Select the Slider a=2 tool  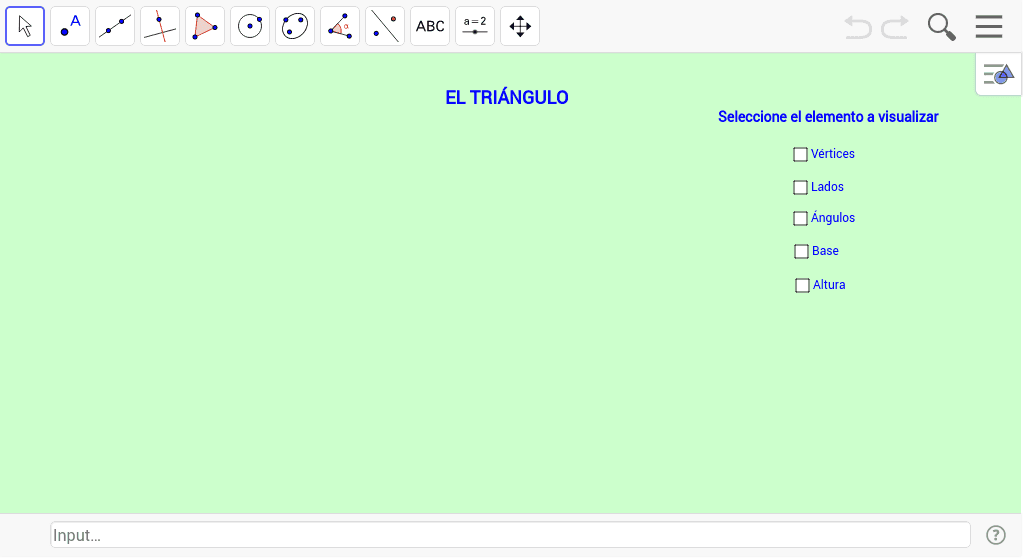click(x=475, y=26)
